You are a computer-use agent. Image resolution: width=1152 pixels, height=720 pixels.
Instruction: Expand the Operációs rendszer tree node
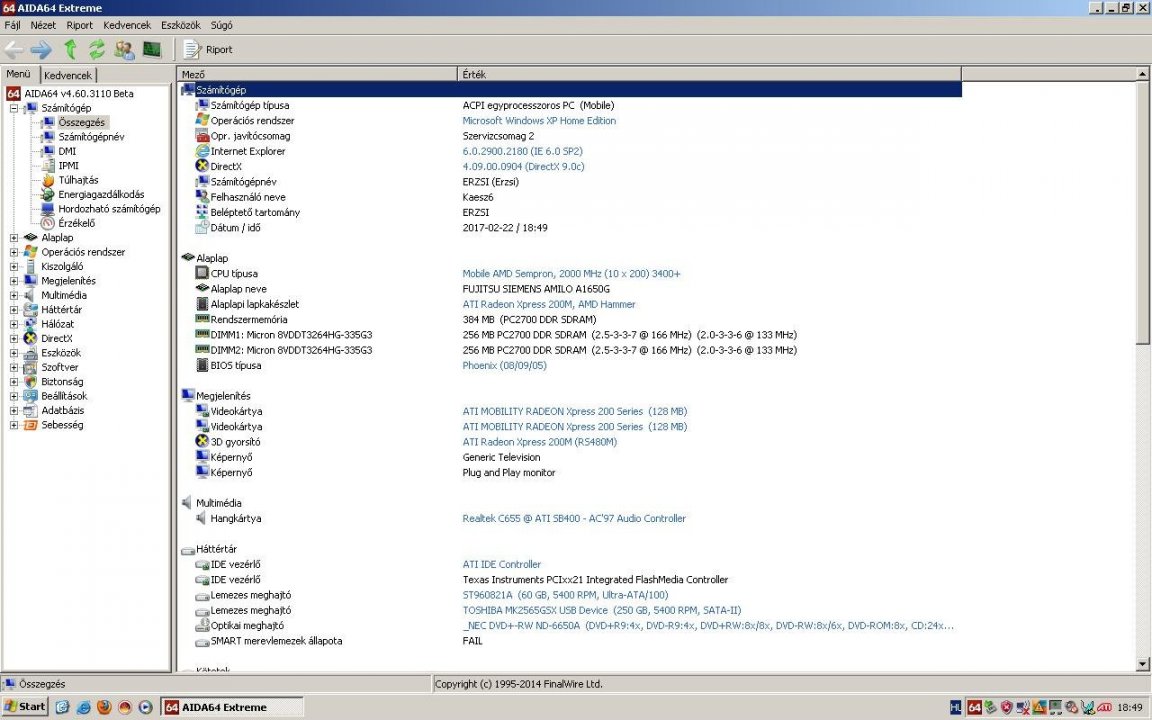coord(14,252)
